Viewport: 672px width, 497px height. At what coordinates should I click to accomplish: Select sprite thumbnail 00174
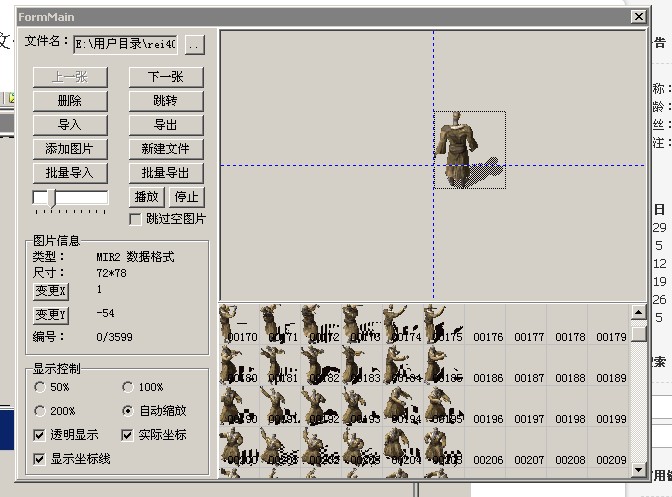[403, 324]
